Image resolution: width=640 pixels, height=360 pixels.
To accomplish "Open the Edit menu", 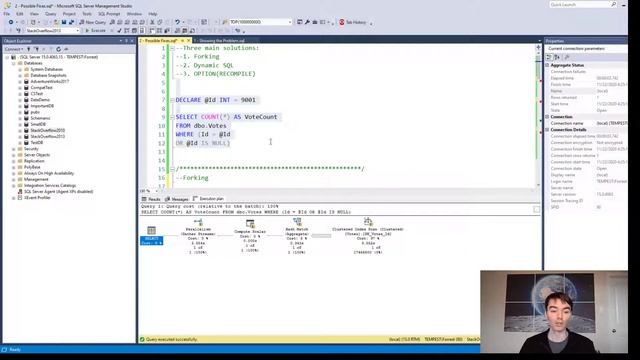I will coord(20,14).
